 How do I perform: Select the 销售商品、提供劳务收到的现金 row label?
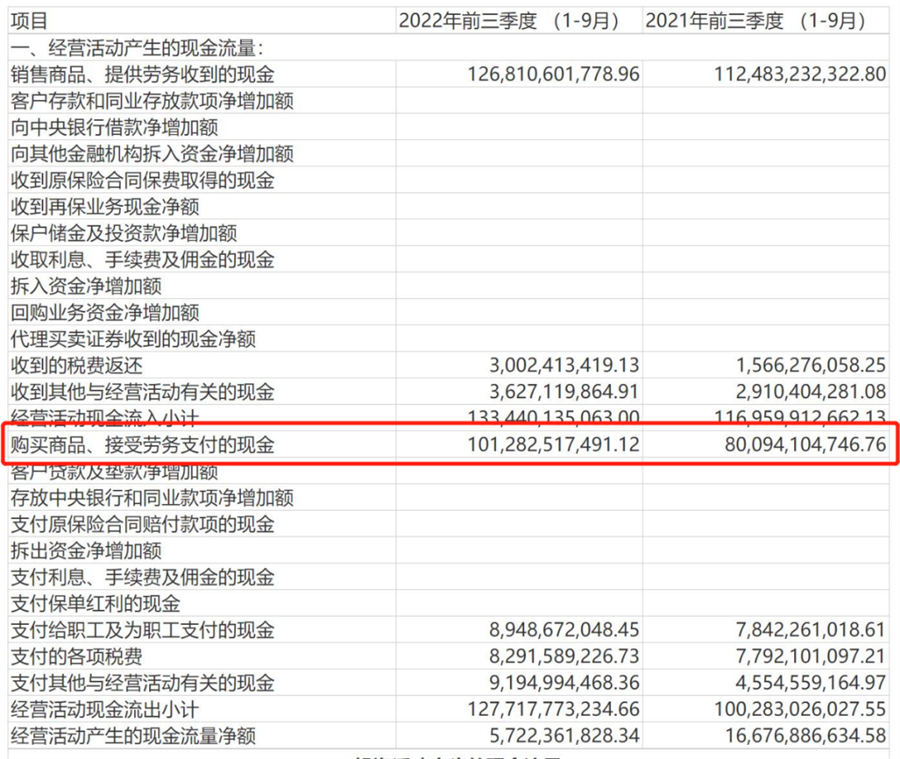(141, 74)
